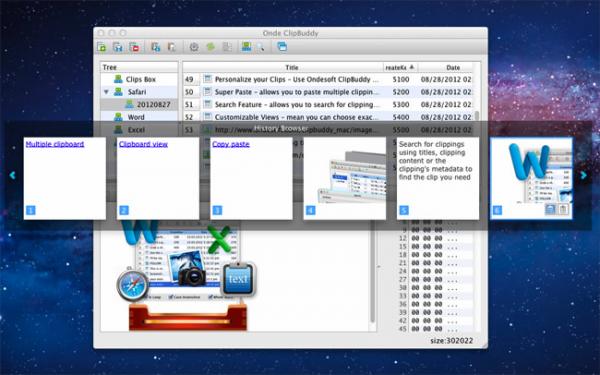Screen dimensions: 600x375
Task: Select the 20120827 folder in tree
Action: (153, 104)
